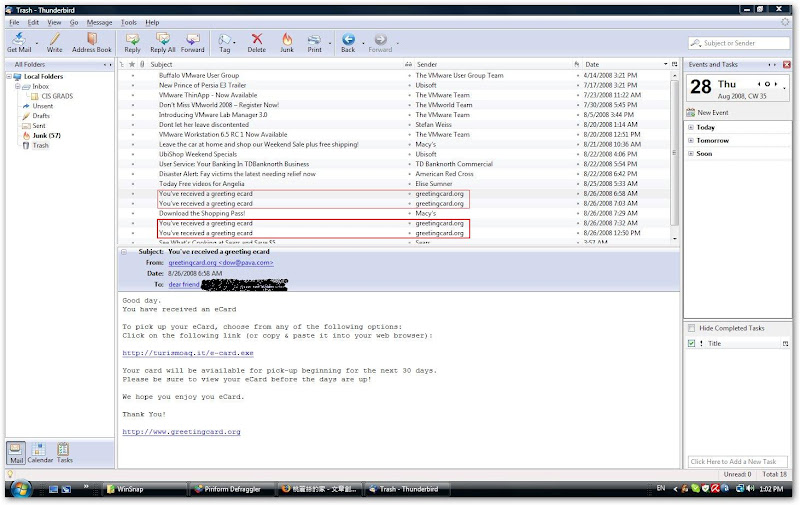This screenshot has height=505, width=800.
Task: Forward the selected message
Action: 193,40
